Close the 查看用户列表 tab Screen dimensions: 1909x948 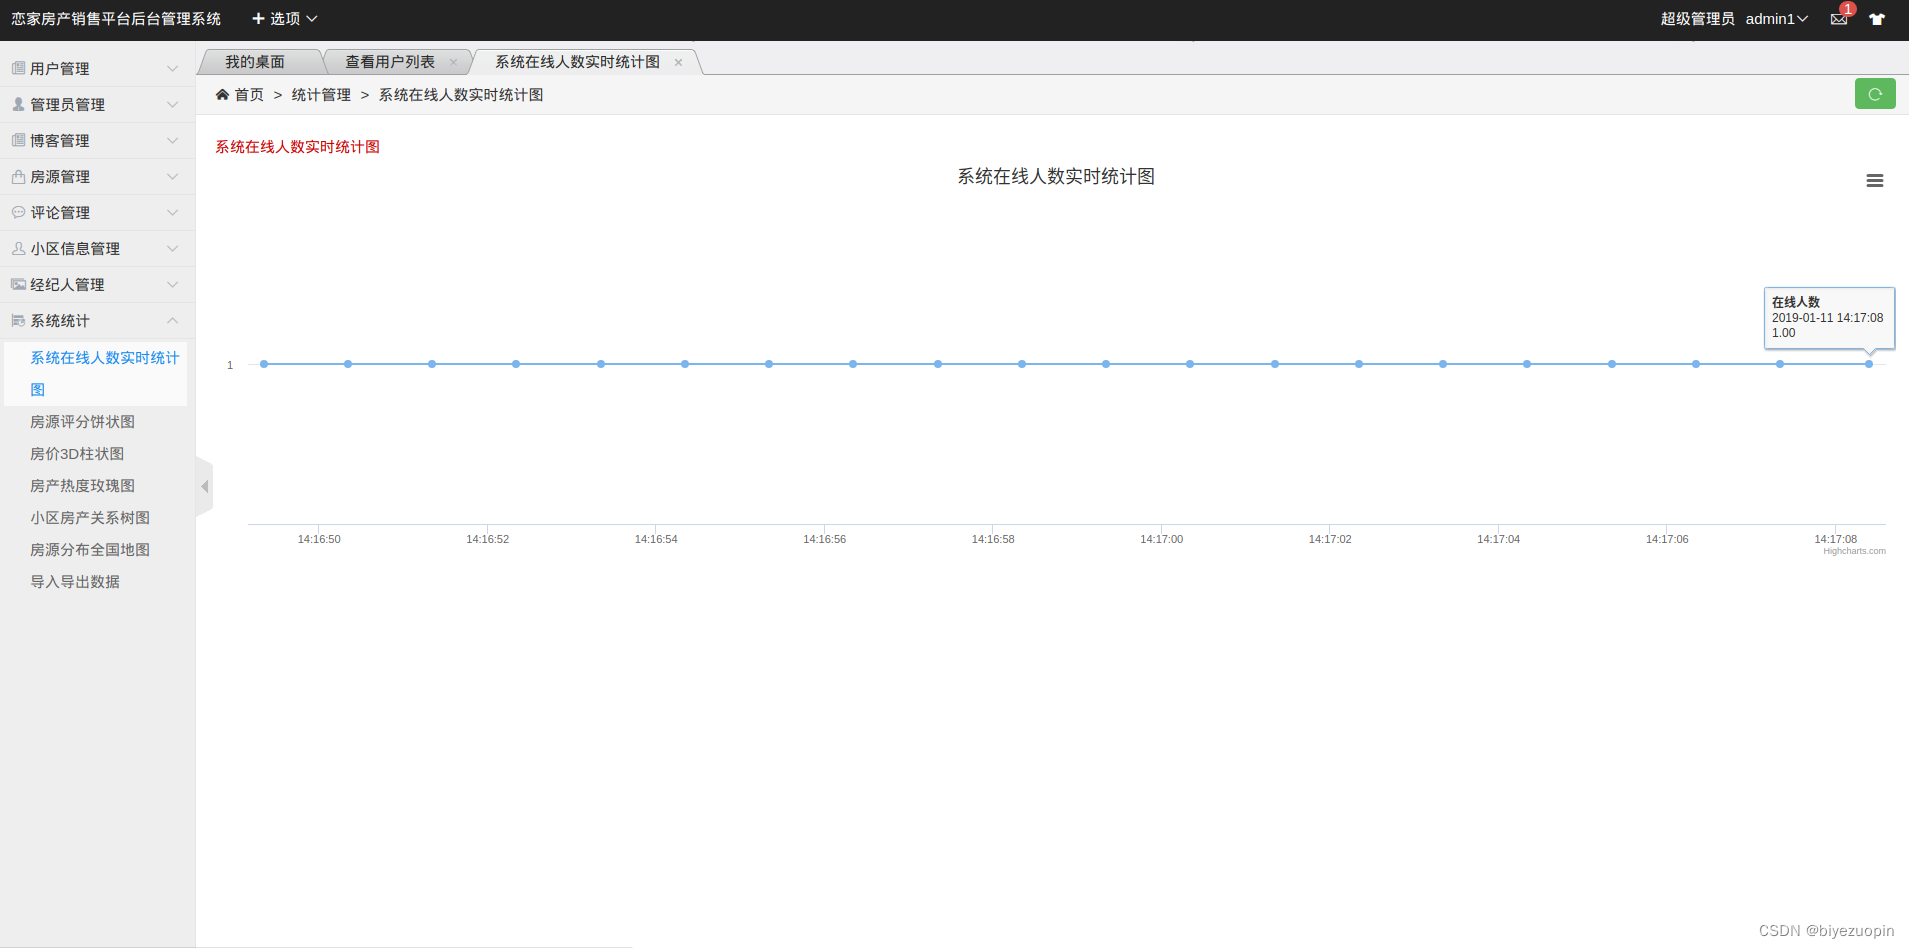click(453, 62)
